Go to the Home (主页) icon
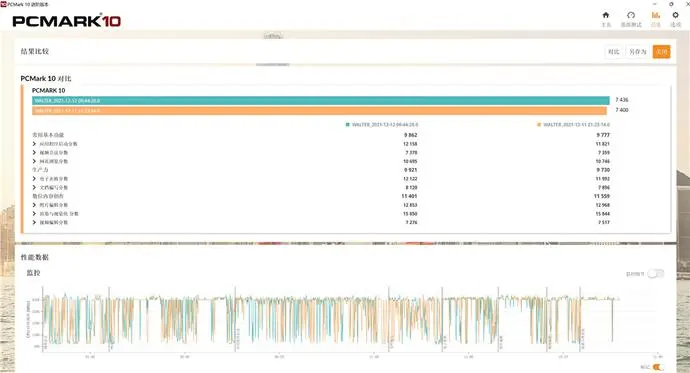 point(606,15)
